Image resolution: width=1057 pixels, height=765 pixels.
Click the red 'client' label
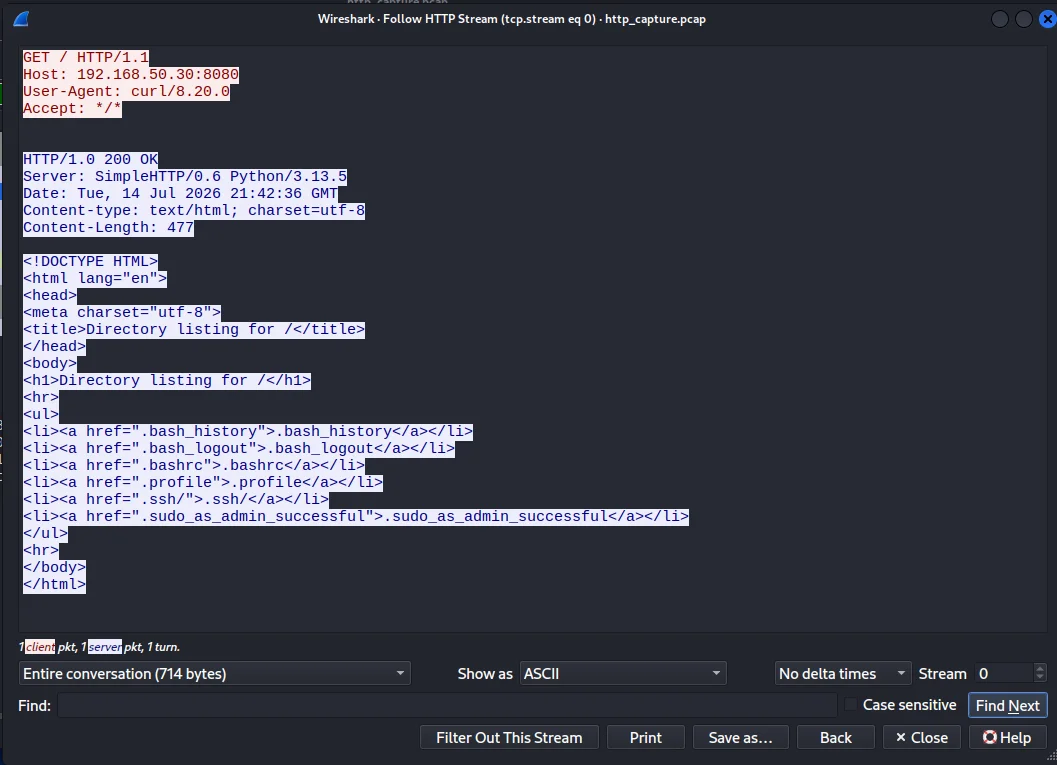40,646
